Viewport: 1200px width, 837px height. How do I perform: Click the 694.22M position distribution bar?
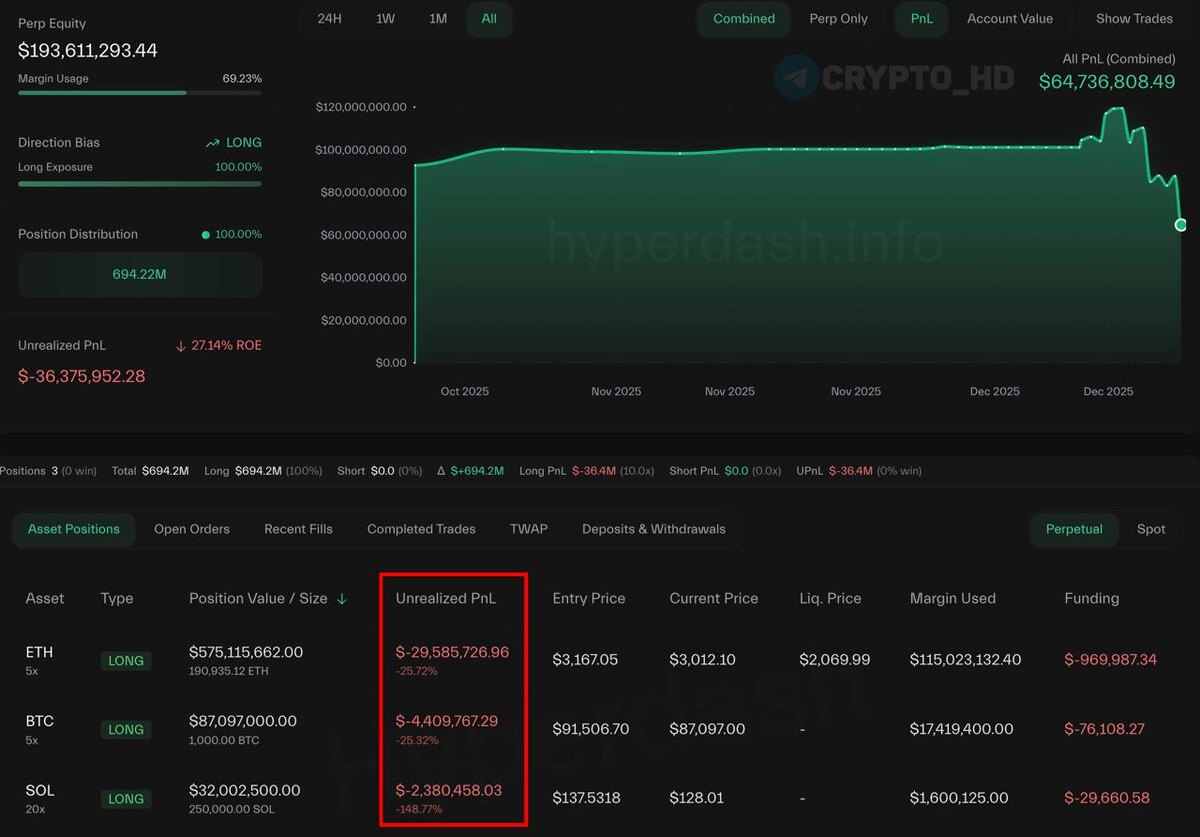point(140,274)
